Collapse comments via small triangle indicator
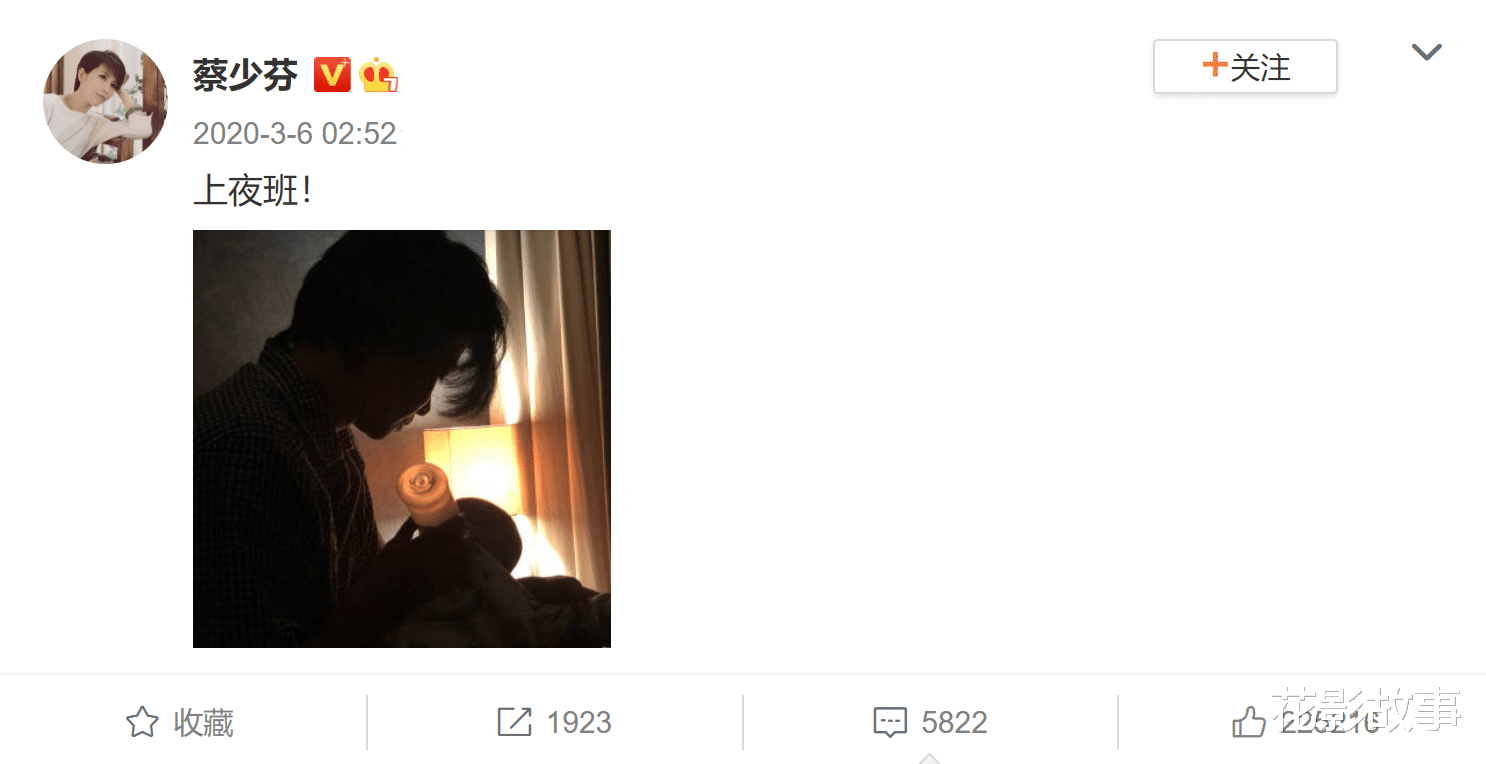This screenshot has height=764, width=1486. pyautogui.click(x=929, y=758)
